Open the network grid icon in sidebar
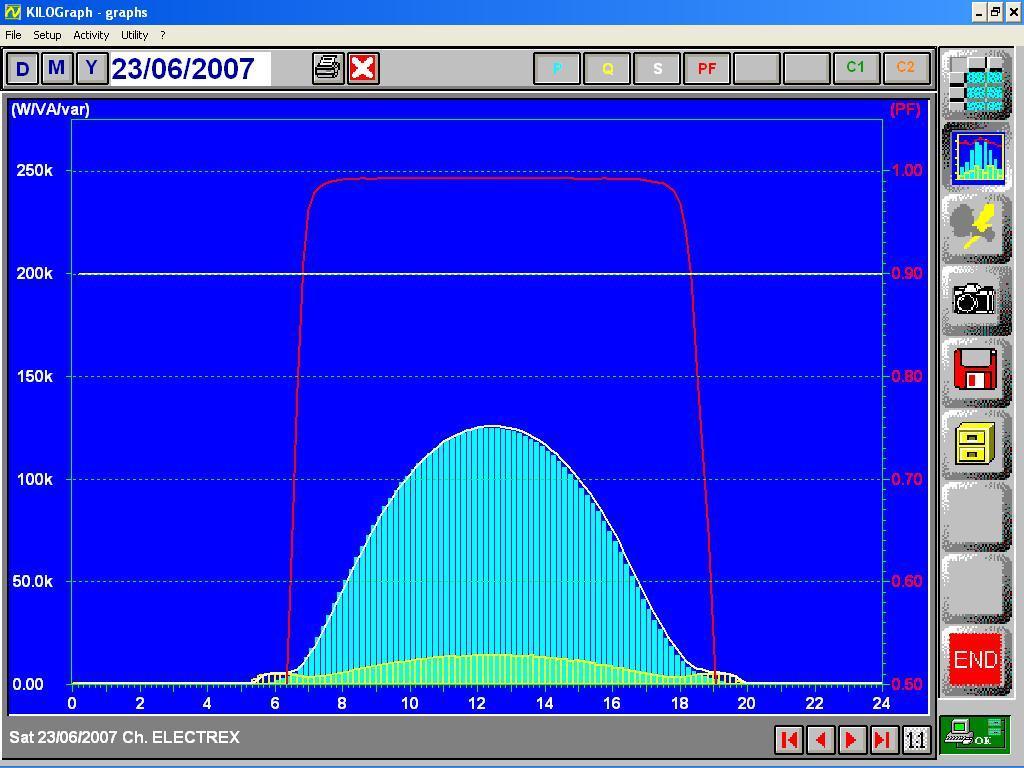 click(x=976, y=84)
